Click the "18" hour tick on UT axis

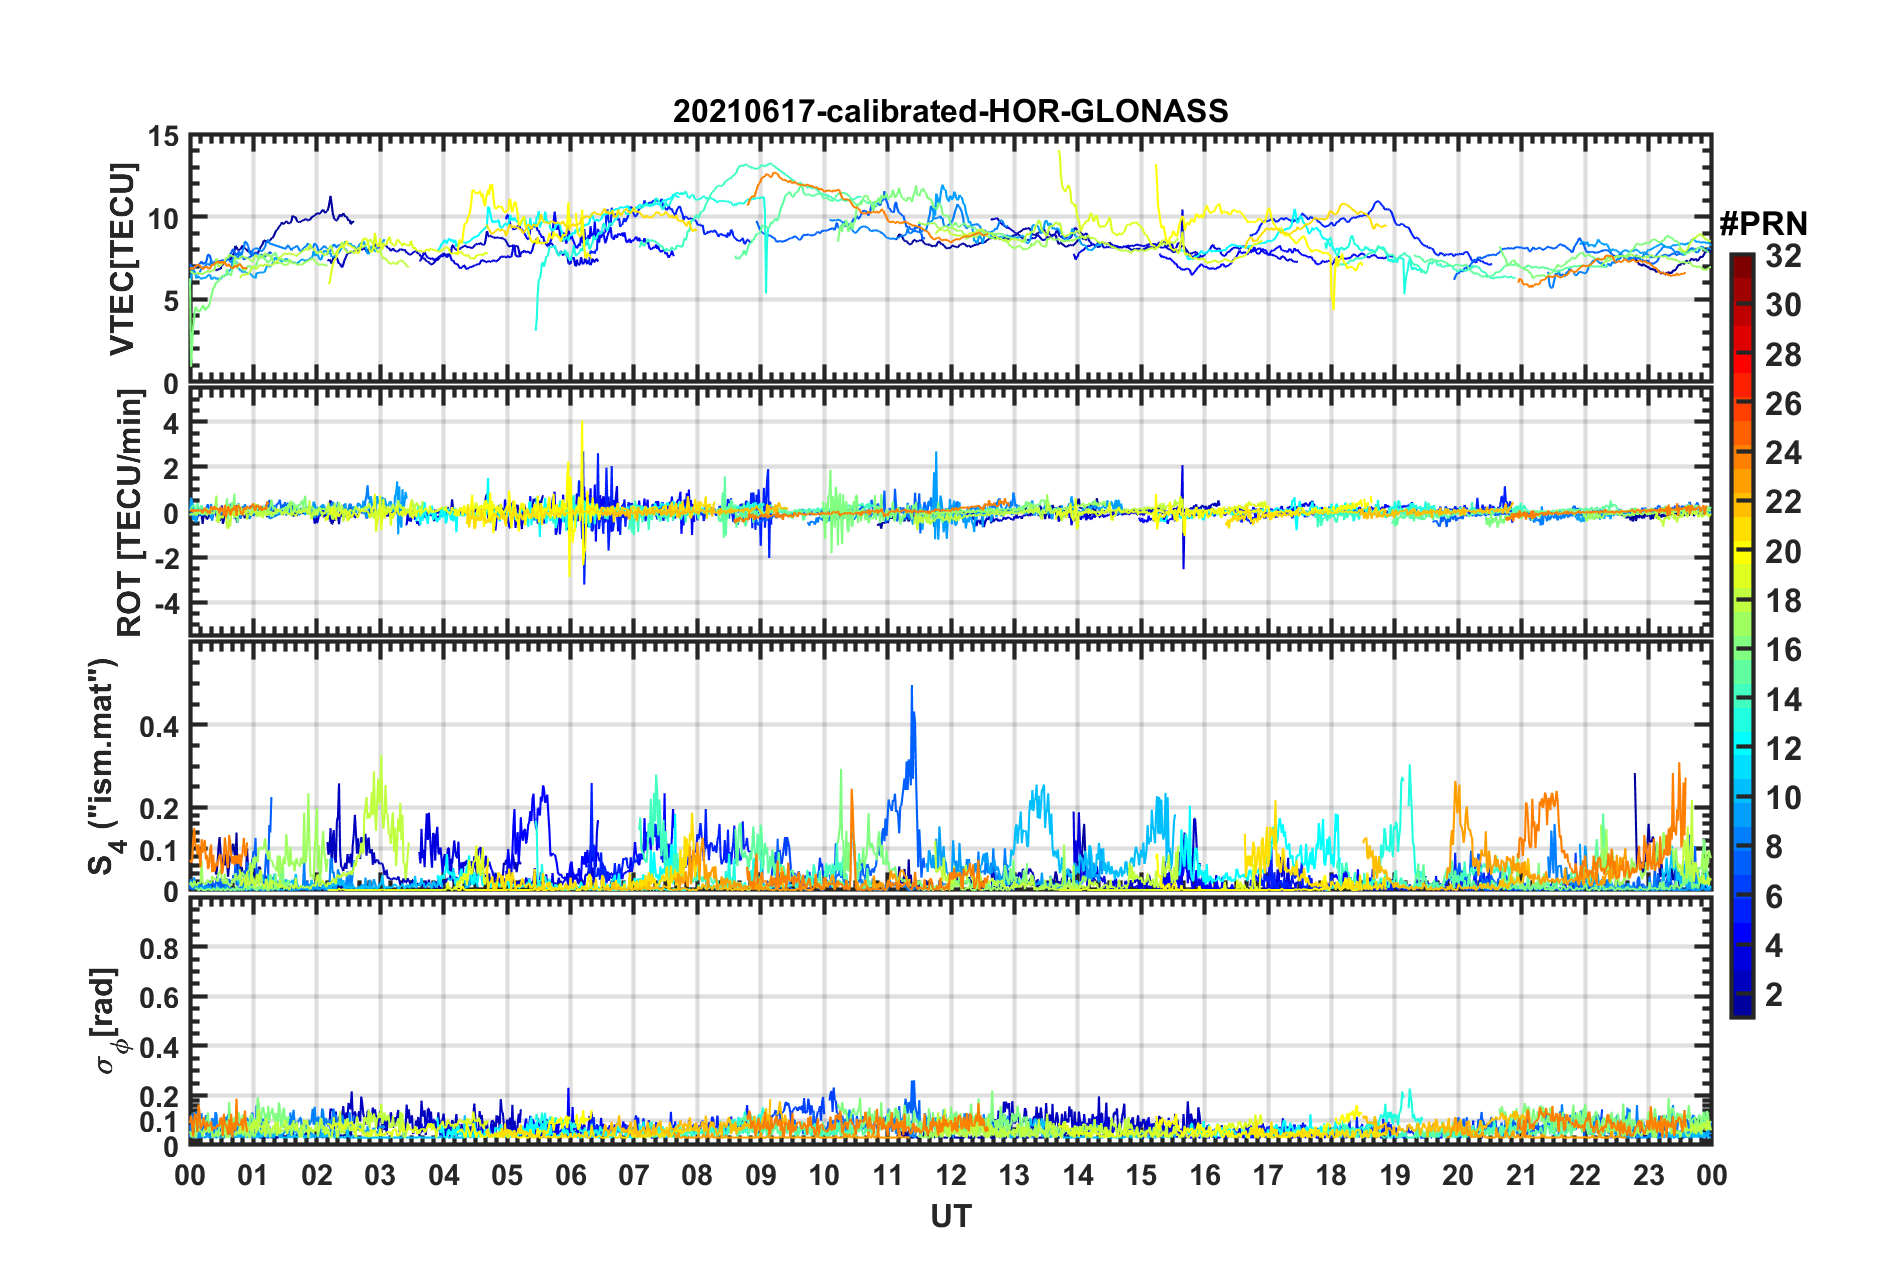click(1331, 1175)
